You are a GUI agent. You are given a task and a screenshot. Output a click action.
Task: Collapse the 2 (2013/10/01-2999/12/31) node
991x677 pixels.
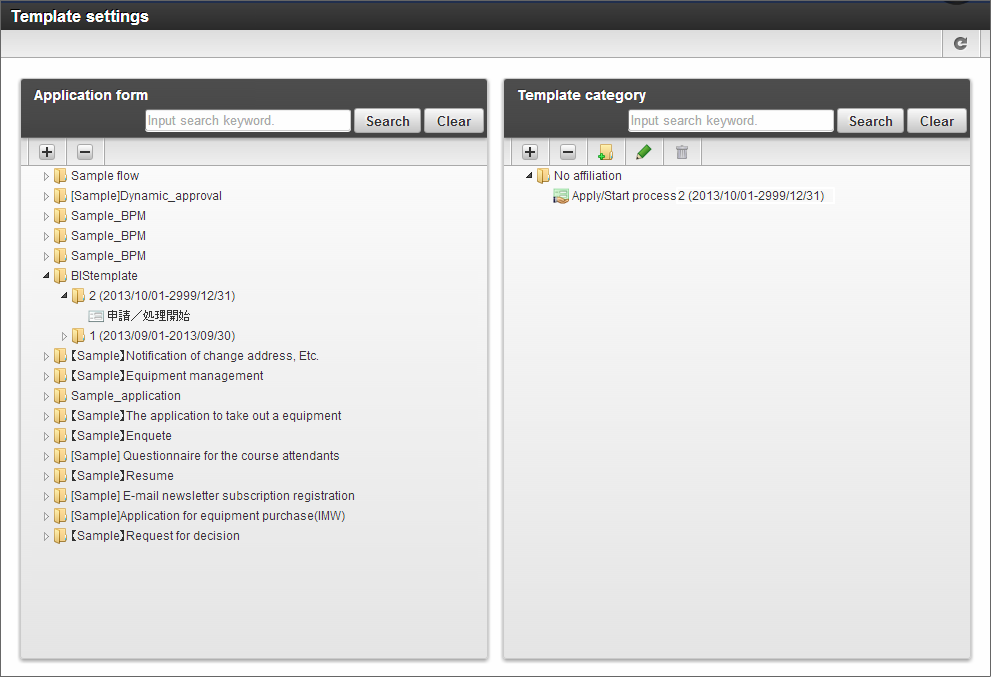(x=64, y=296)
